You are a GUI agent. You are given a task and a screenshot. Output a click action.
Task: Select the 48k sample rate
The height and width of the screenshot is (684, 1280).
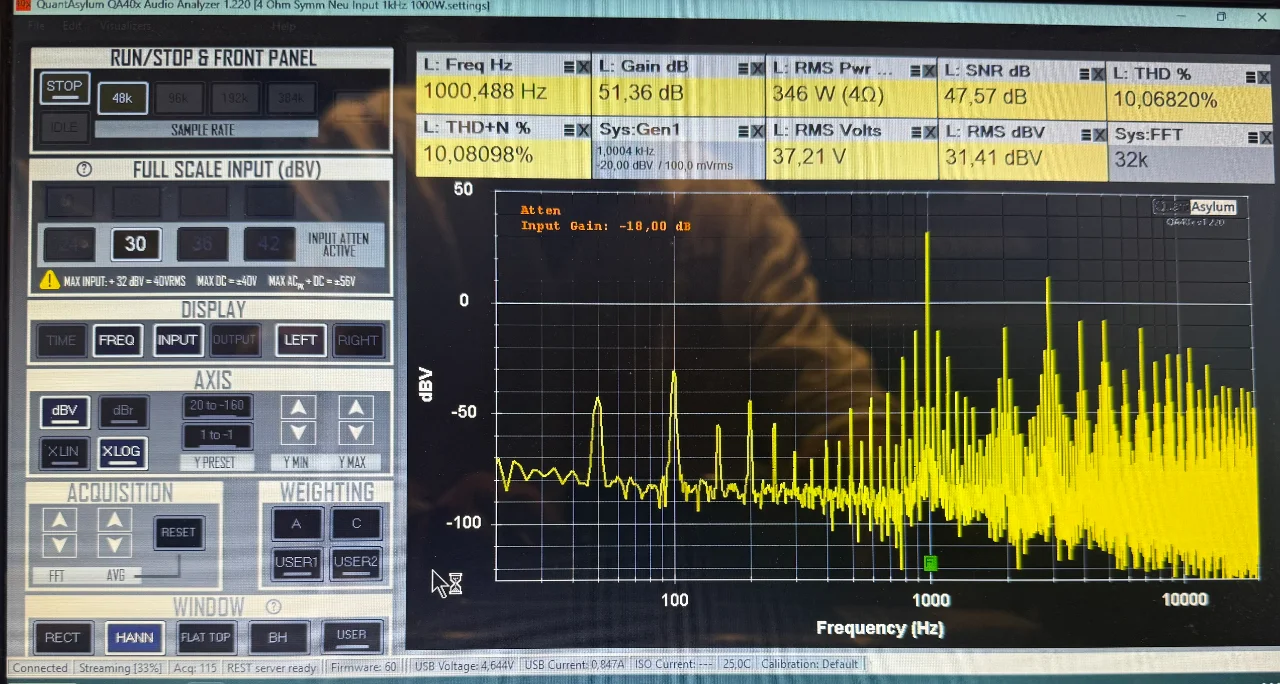[x=123, y=98]
